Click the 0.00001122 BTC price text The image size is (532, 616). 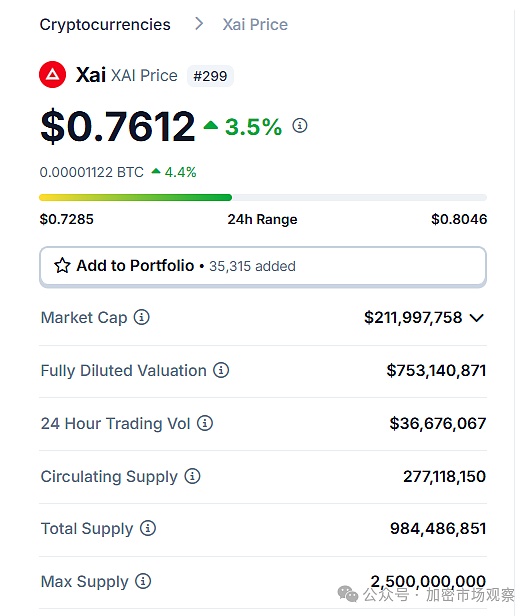pos(92,172)
